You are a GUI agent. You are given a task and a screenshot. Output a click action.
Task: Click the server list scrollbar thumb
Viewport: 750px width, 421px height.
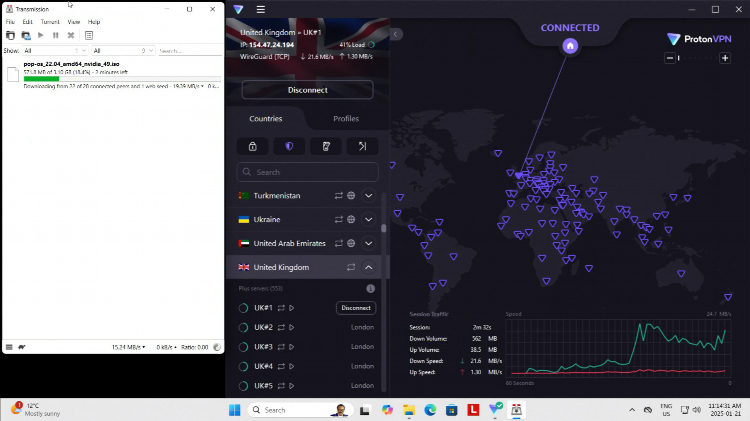tap(384, 228)
